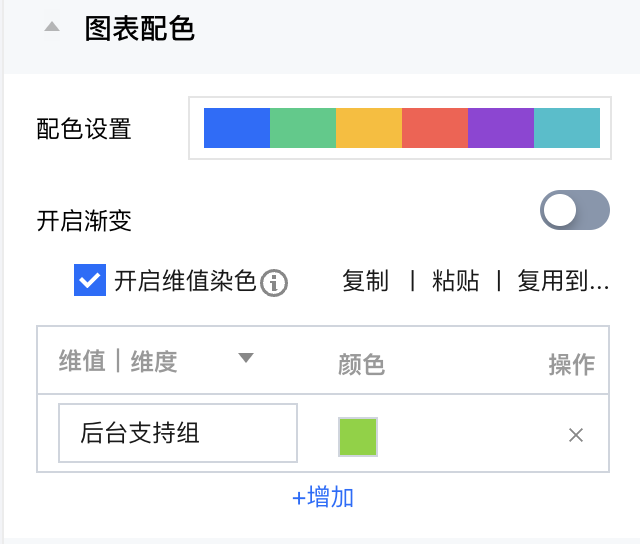Remove the 后台支持组 row with X icon
The image size is (640, 544).
pos(576,435)
